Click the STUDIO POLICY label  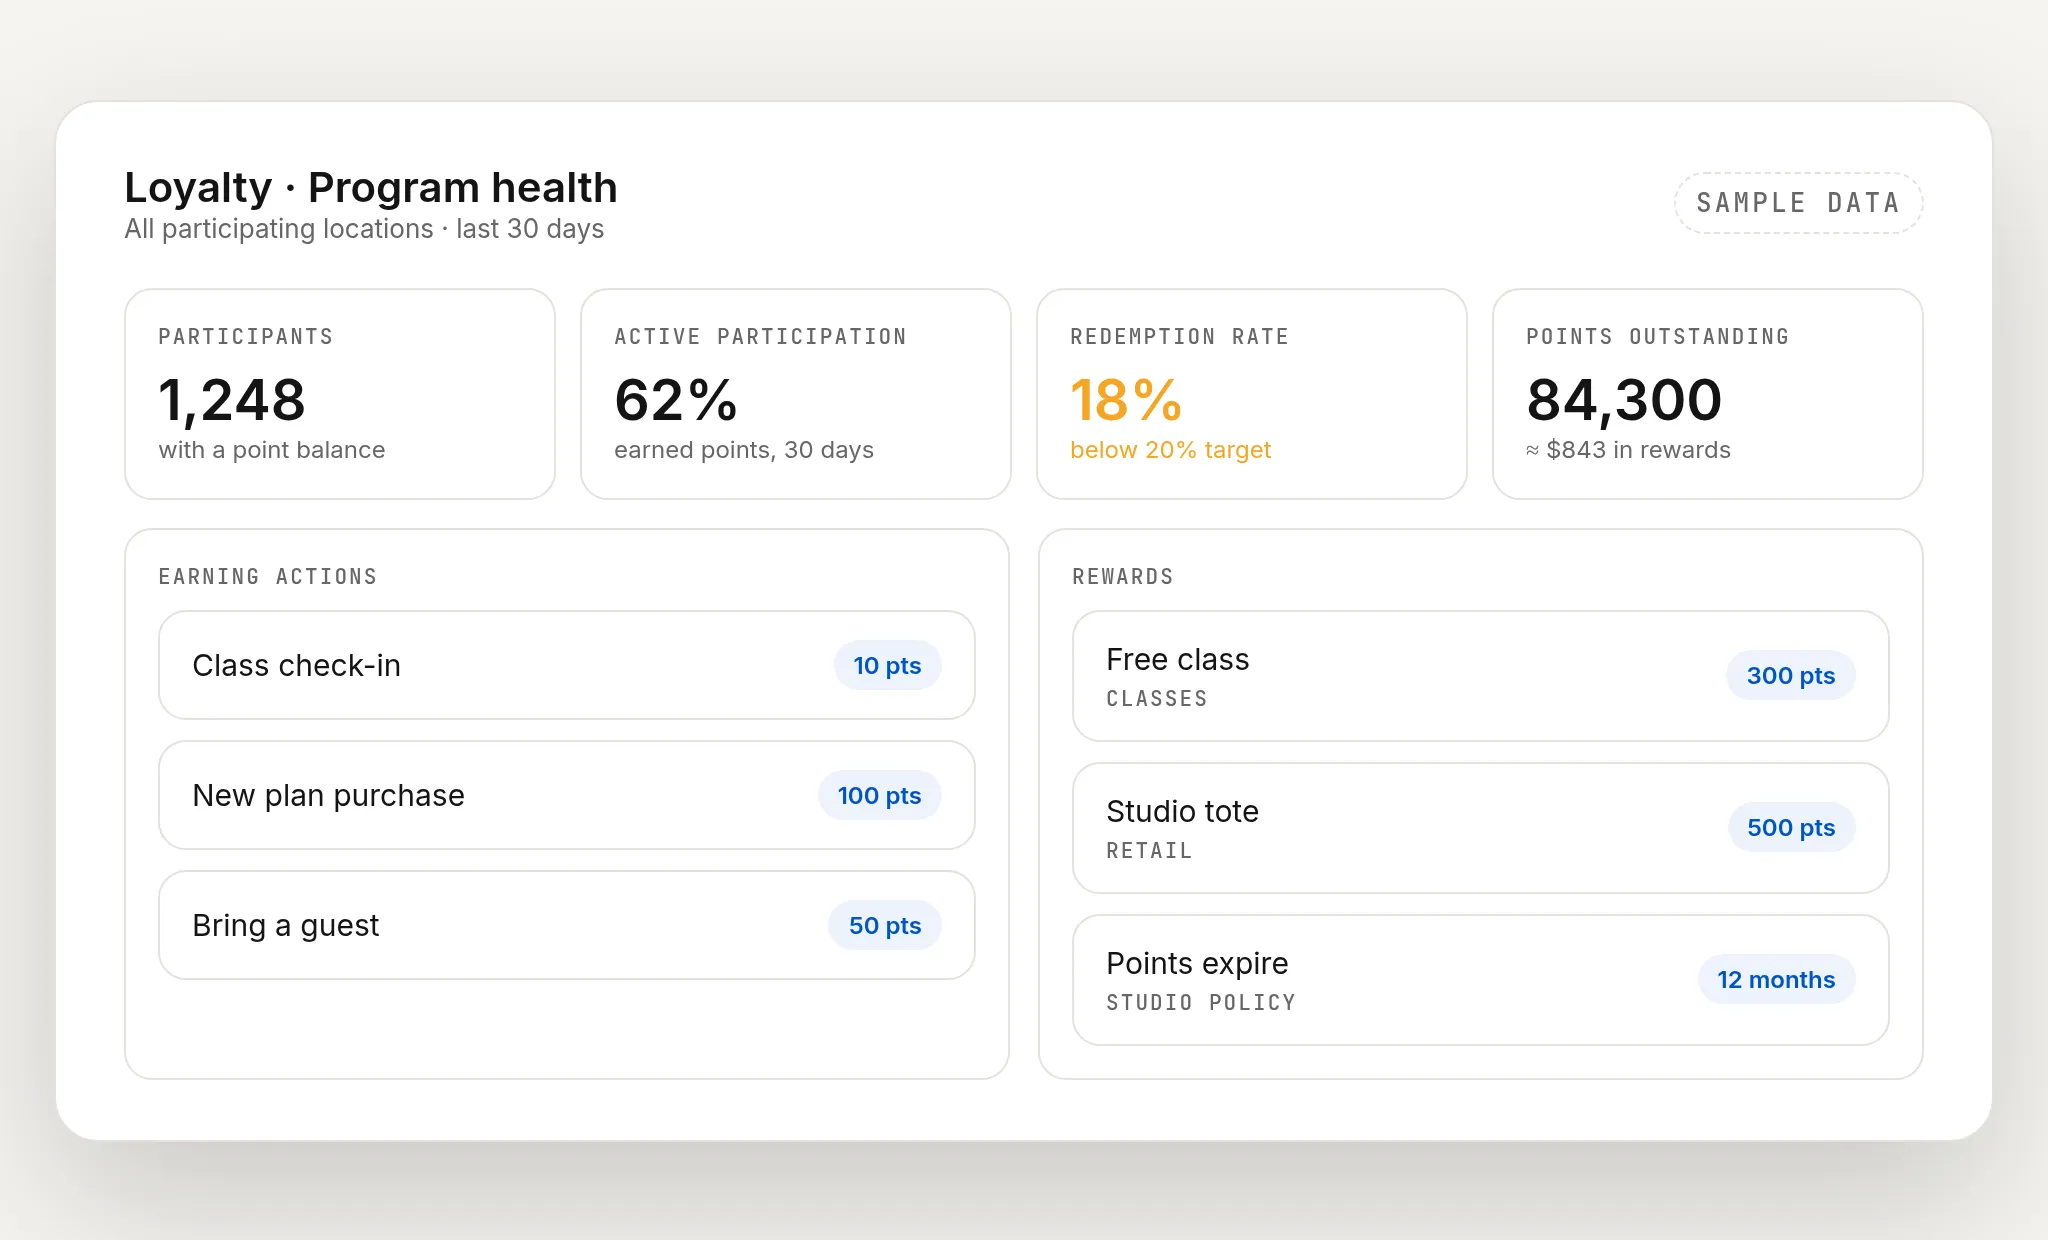[1201, 1003]
